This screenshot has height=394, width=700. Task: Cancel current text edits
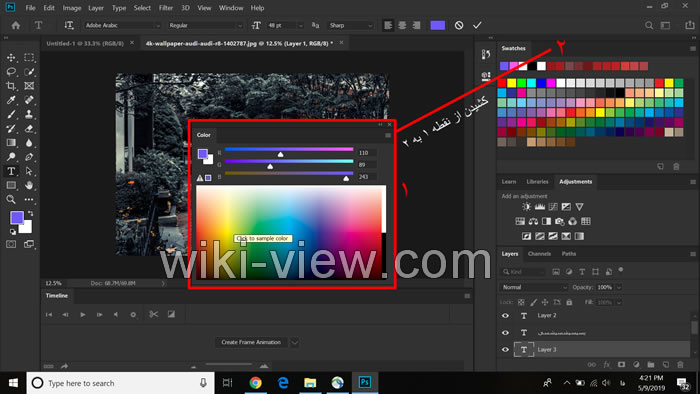(x=459, y=25)
